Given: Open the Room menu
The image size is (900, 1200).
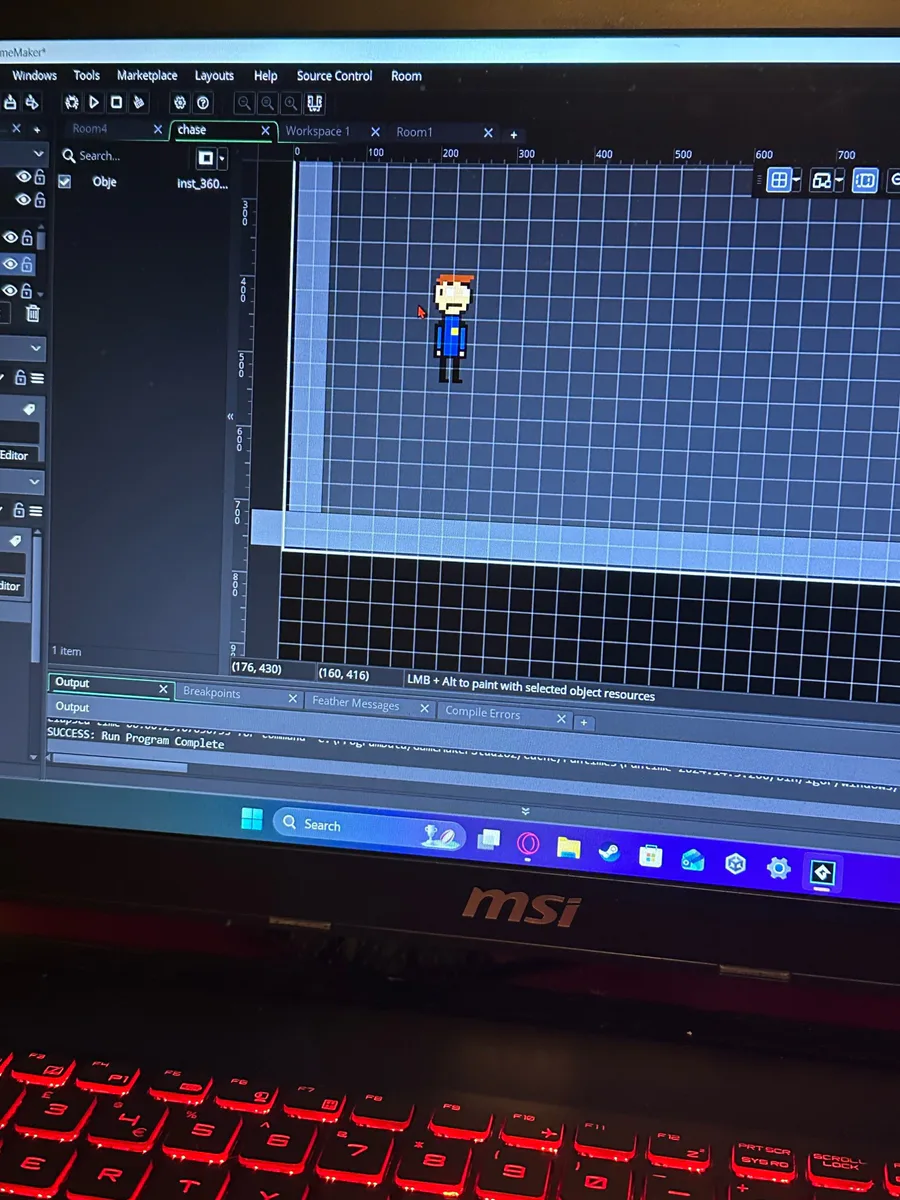Looking at the screenshot, I should click(x=406, y=76).
